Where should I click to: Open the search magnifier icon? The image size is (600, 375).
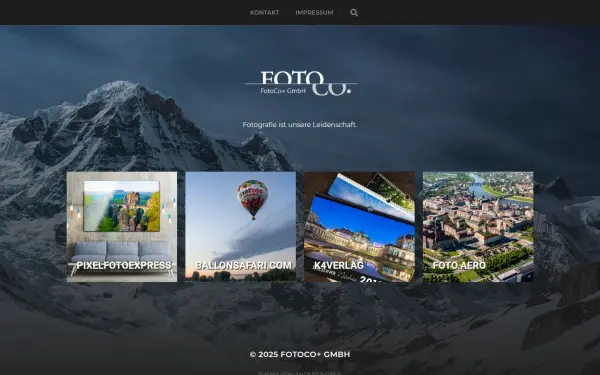click(x=354, y=13)
